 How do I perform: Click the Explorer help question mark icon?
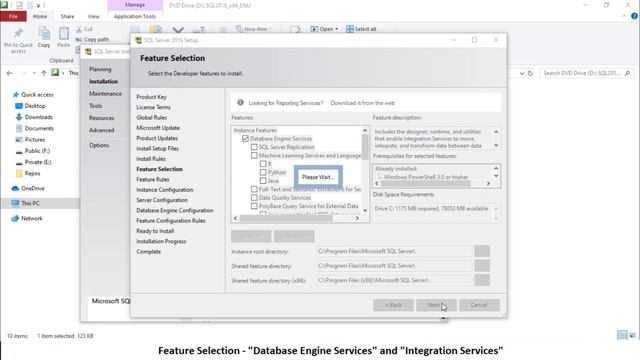point(634,16)
